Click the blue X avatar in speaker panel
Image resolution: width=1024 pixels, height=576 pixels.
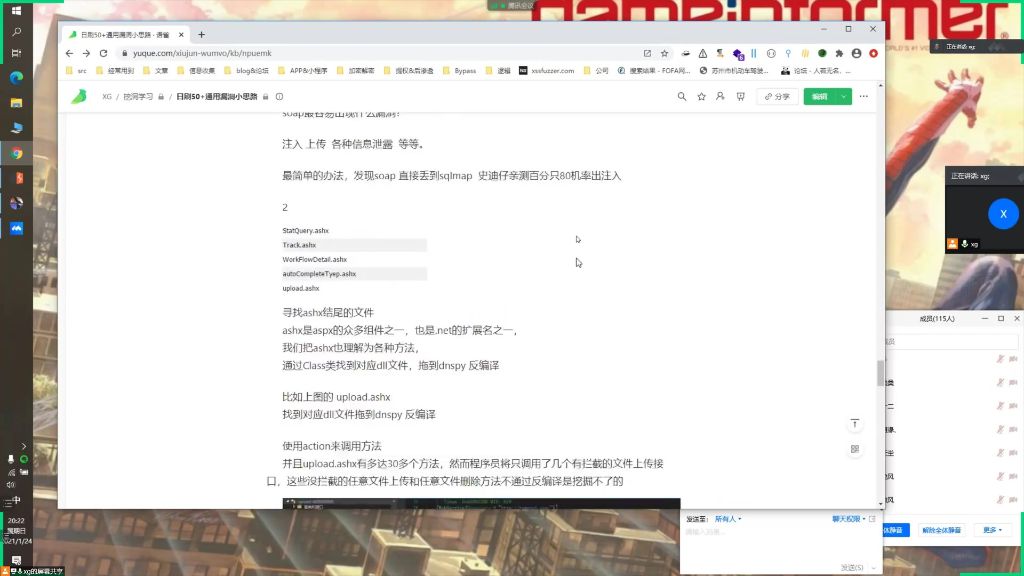(x=1003, y=214)
